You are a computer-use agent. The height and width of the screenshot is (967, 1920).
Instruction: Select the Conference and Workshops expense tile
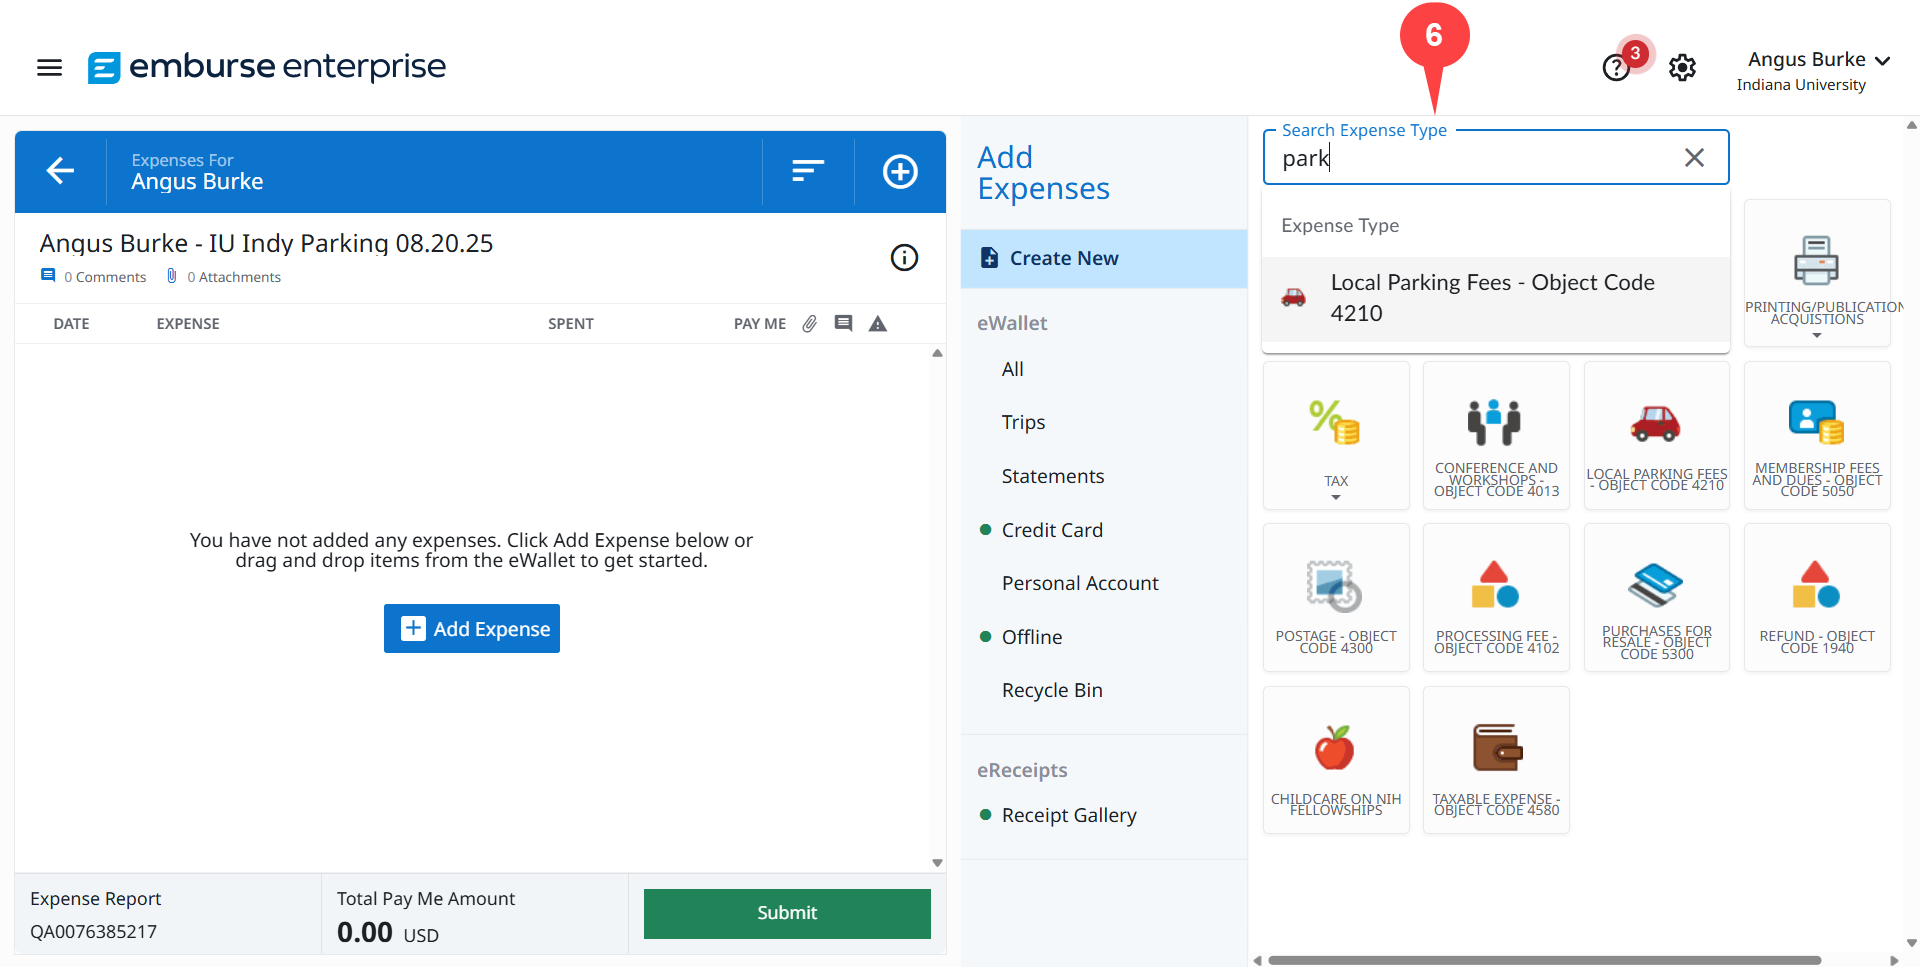point(1496,436)
